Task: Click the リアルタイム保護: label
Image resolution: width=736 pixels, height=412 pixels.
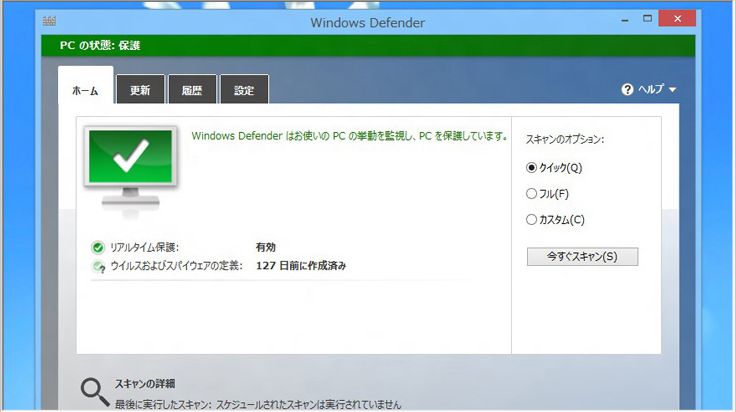Action: click(x=144, y=247)
